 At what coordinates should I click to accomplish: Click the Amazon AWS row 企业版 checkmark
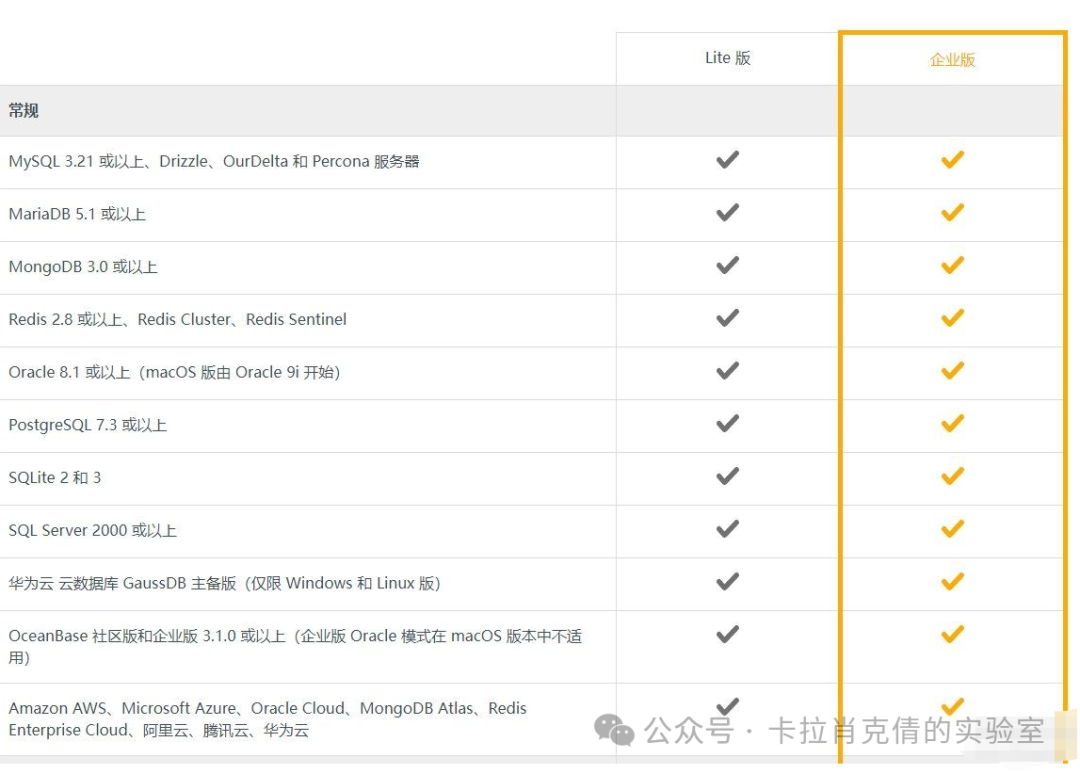(951, 706)
